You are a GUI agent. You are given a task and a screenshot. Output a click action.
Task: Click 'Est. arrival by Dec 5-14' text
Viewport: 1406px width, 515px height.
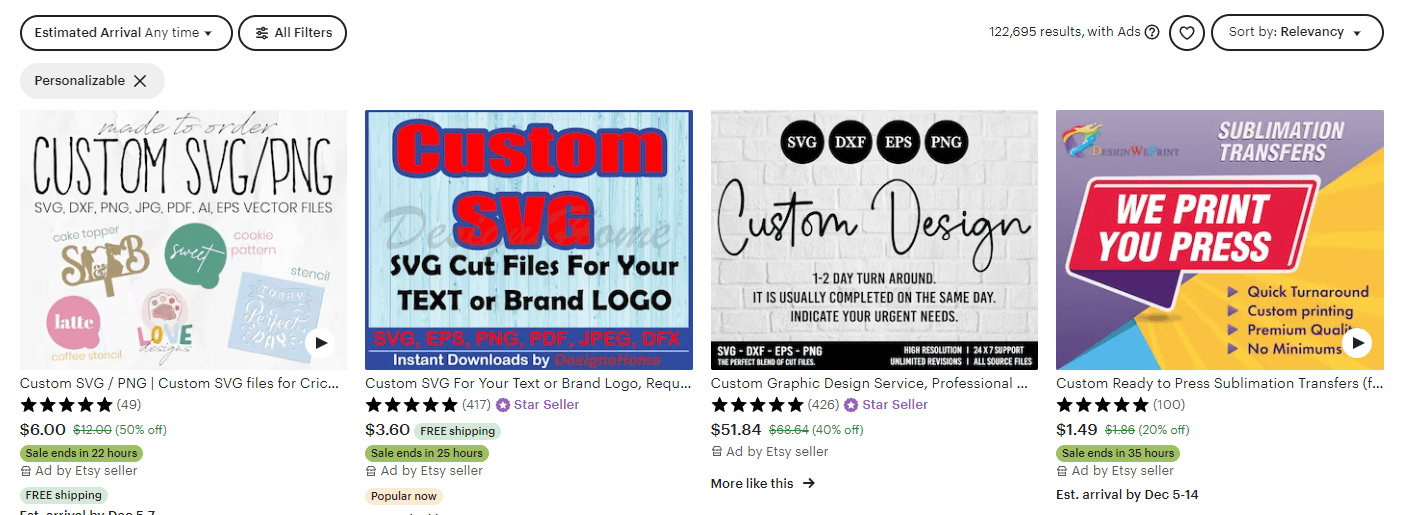(x=1127, y=495)
